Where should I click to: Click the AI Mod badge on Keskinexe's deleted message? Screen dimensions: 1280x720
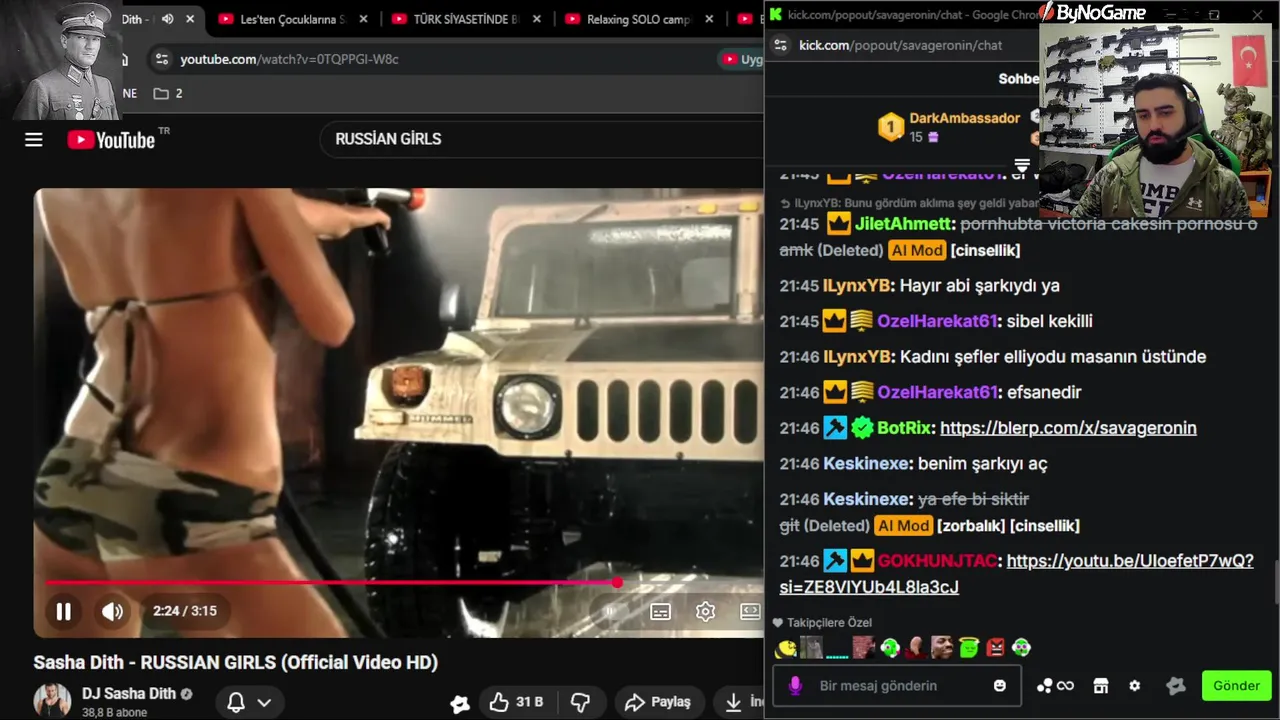903,526
